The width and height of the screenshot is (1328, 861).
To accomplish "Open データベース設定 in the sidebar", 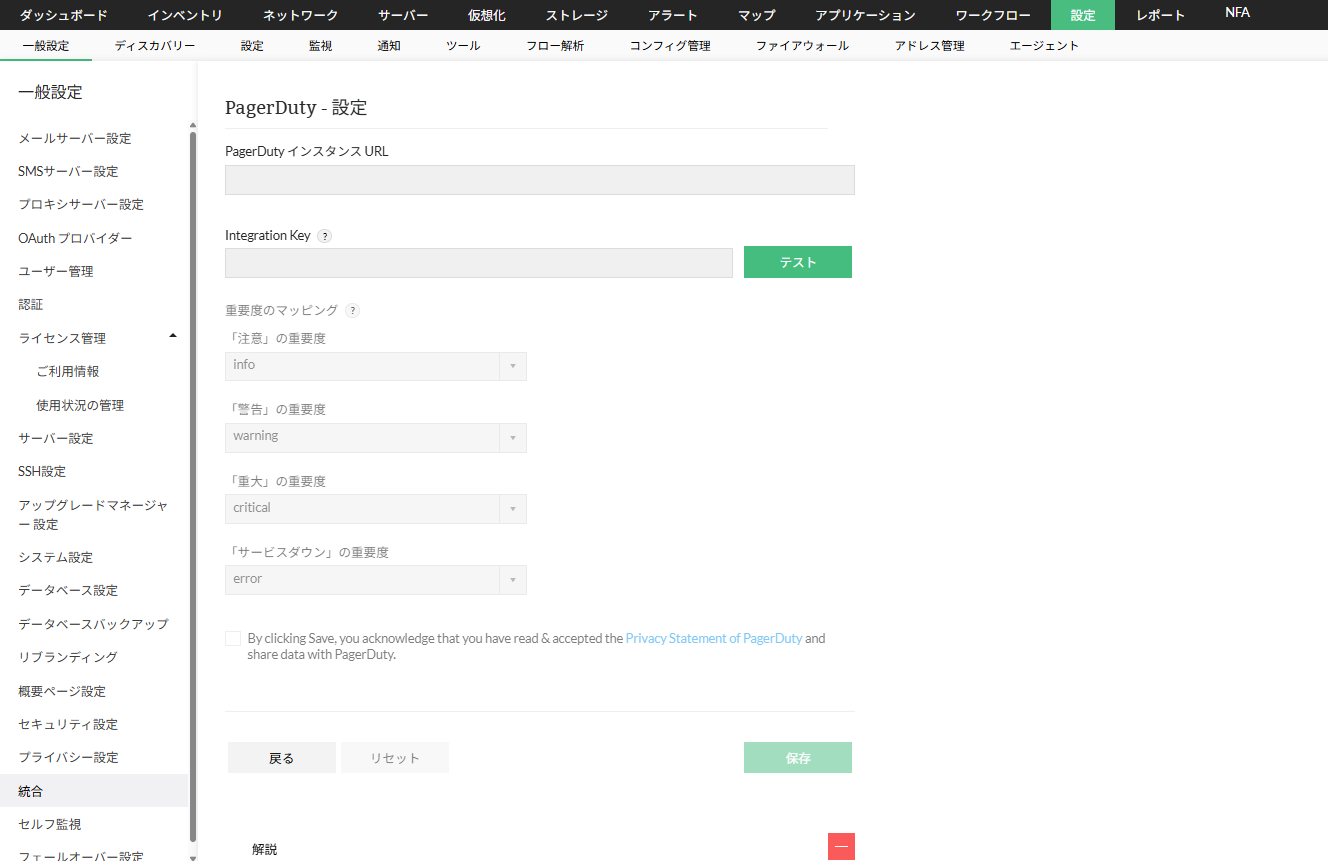I will click(x=68, y=590).
